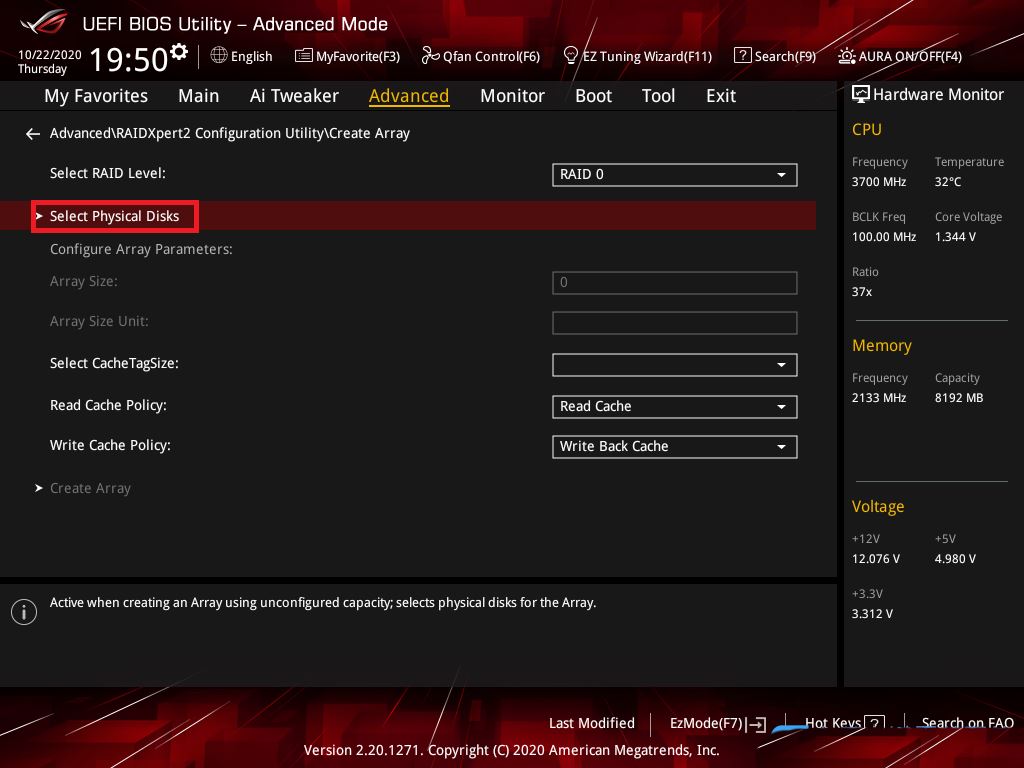Screen dimensions: 1024x768
Task: Click the Array Size input field
Action: coord(674,283)
